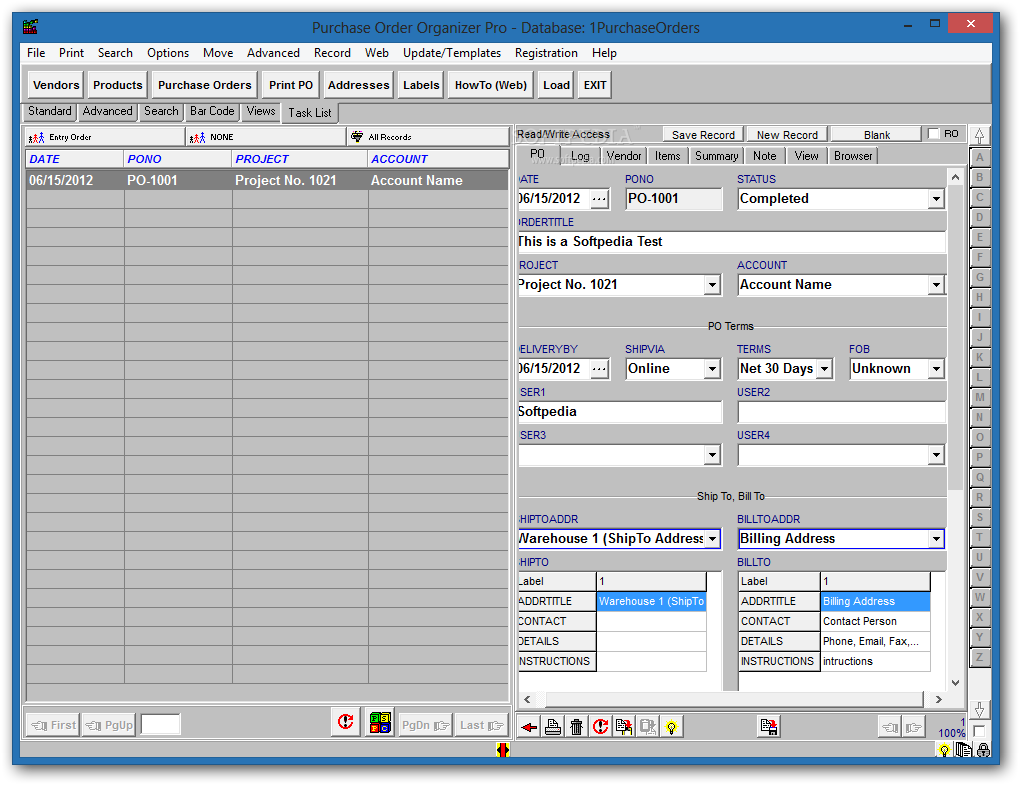1020x785 pixels.
Task: Click the Labels toolbar button
Action: 421,85
